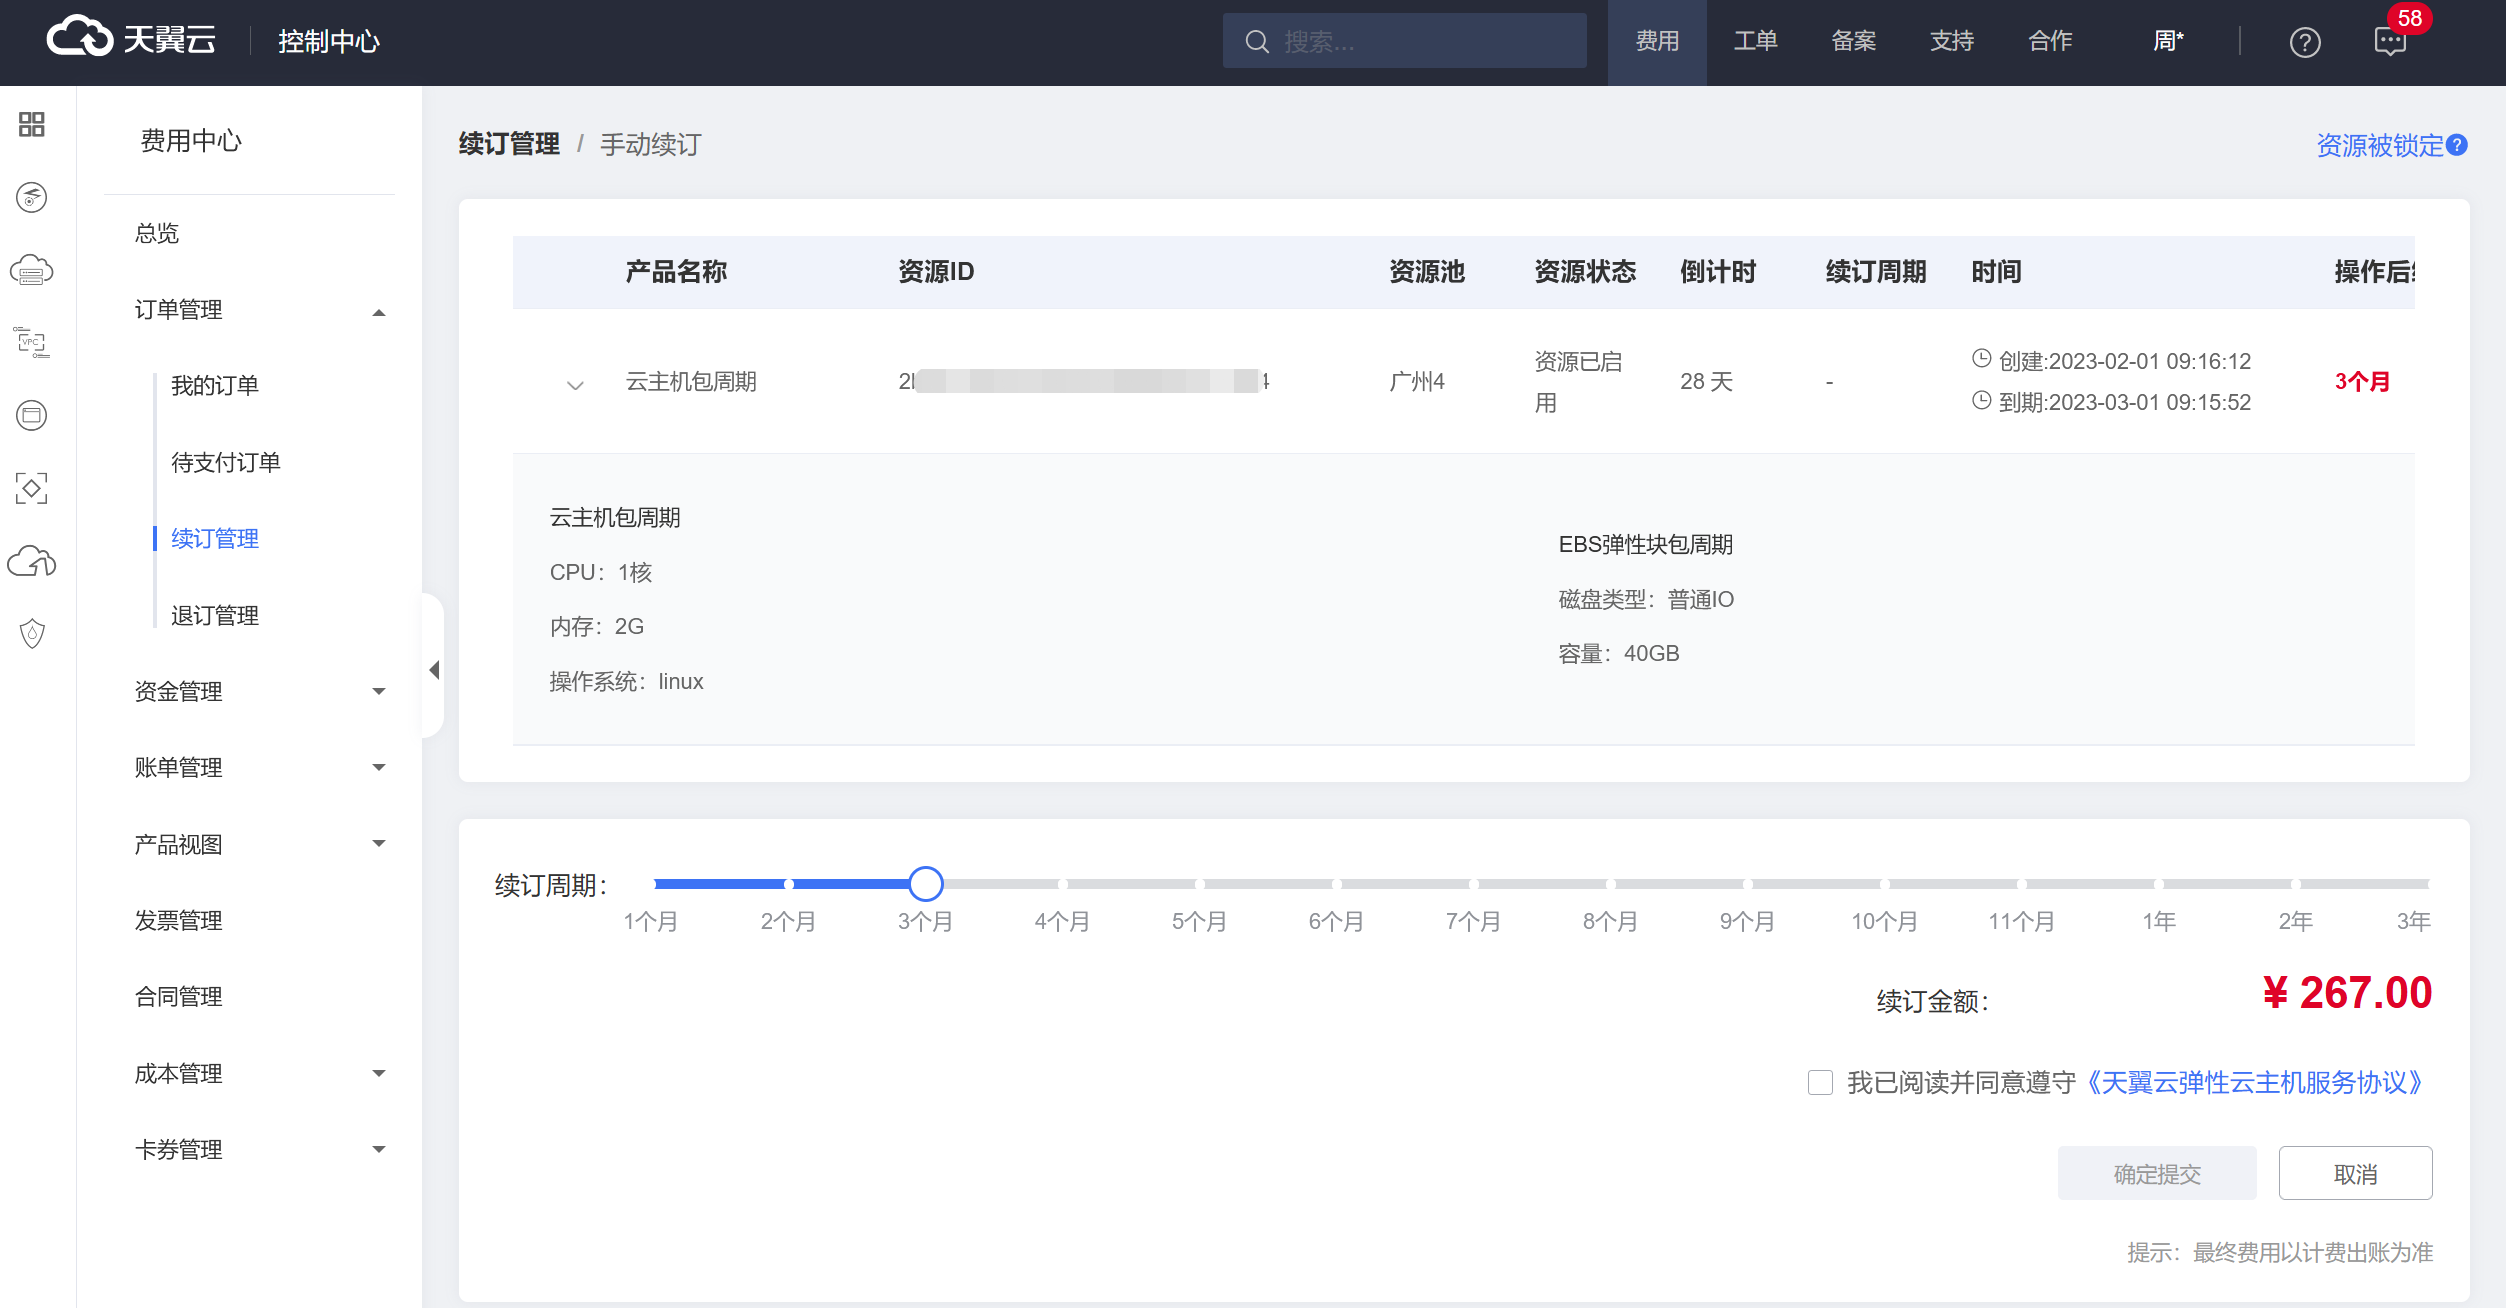Click the top search input field
Image resolution: width=2506 pixels, height=1308 pixels.
(1420, 42)
